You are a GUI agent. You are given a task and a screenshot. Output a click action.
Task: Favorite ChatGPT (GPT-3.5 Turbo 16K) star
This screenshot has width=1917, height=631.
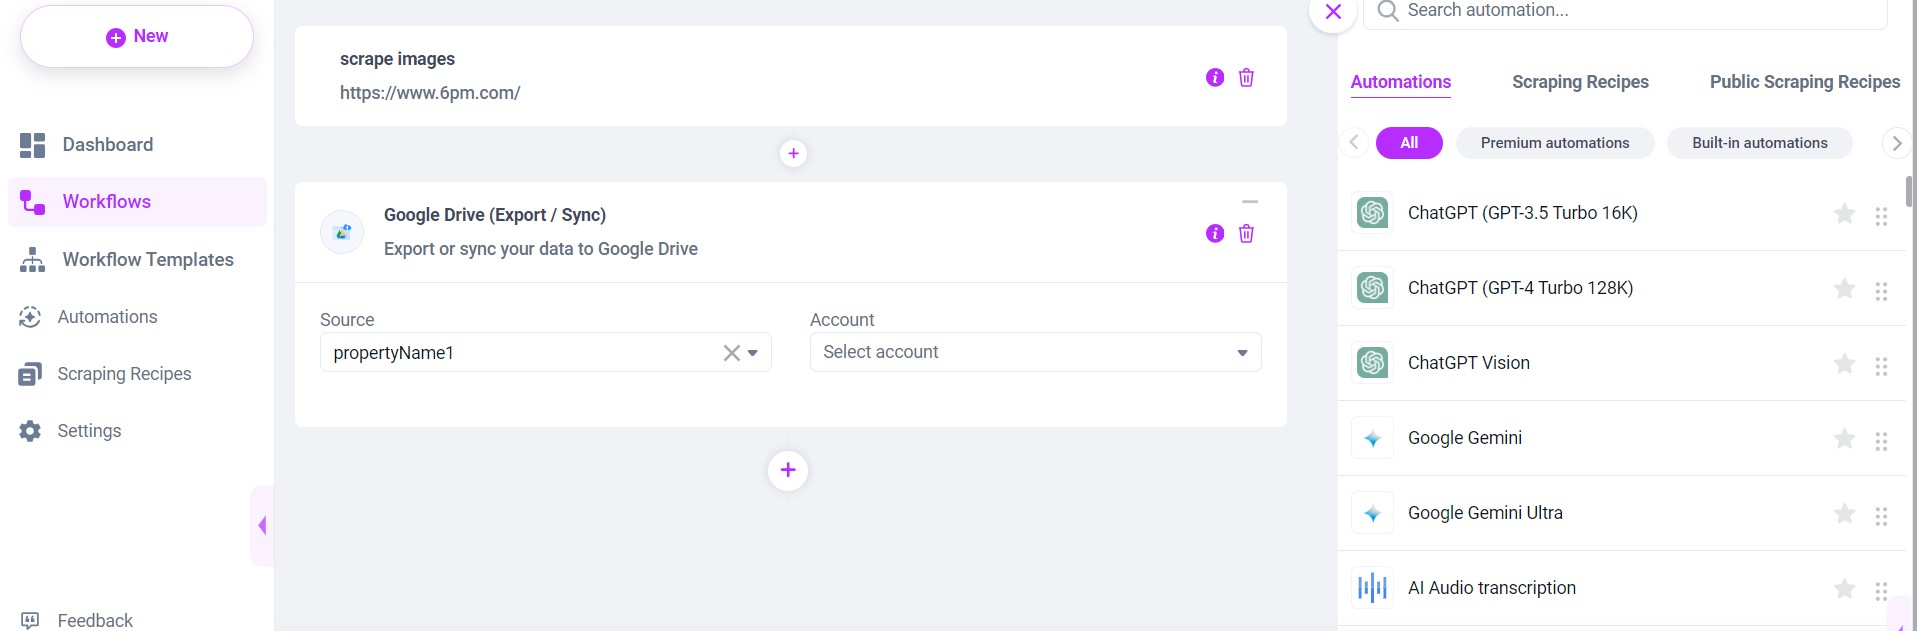click(1844, 214)
